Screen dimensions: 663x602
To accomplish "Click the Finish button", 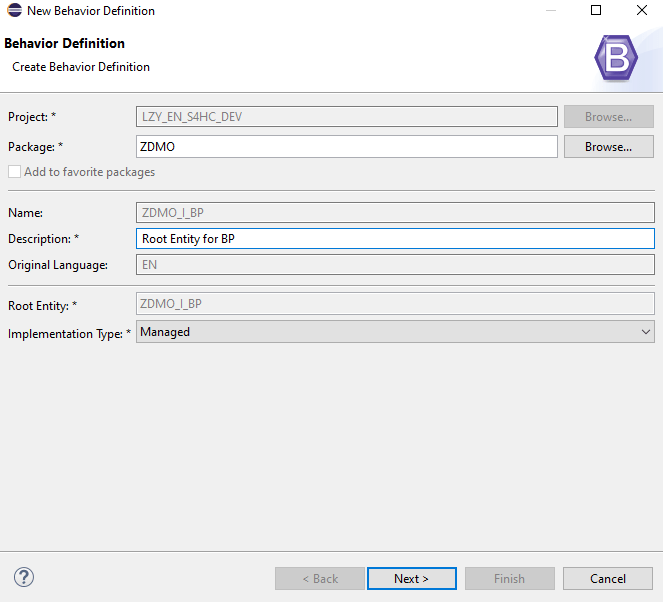I will coord(509,578).
